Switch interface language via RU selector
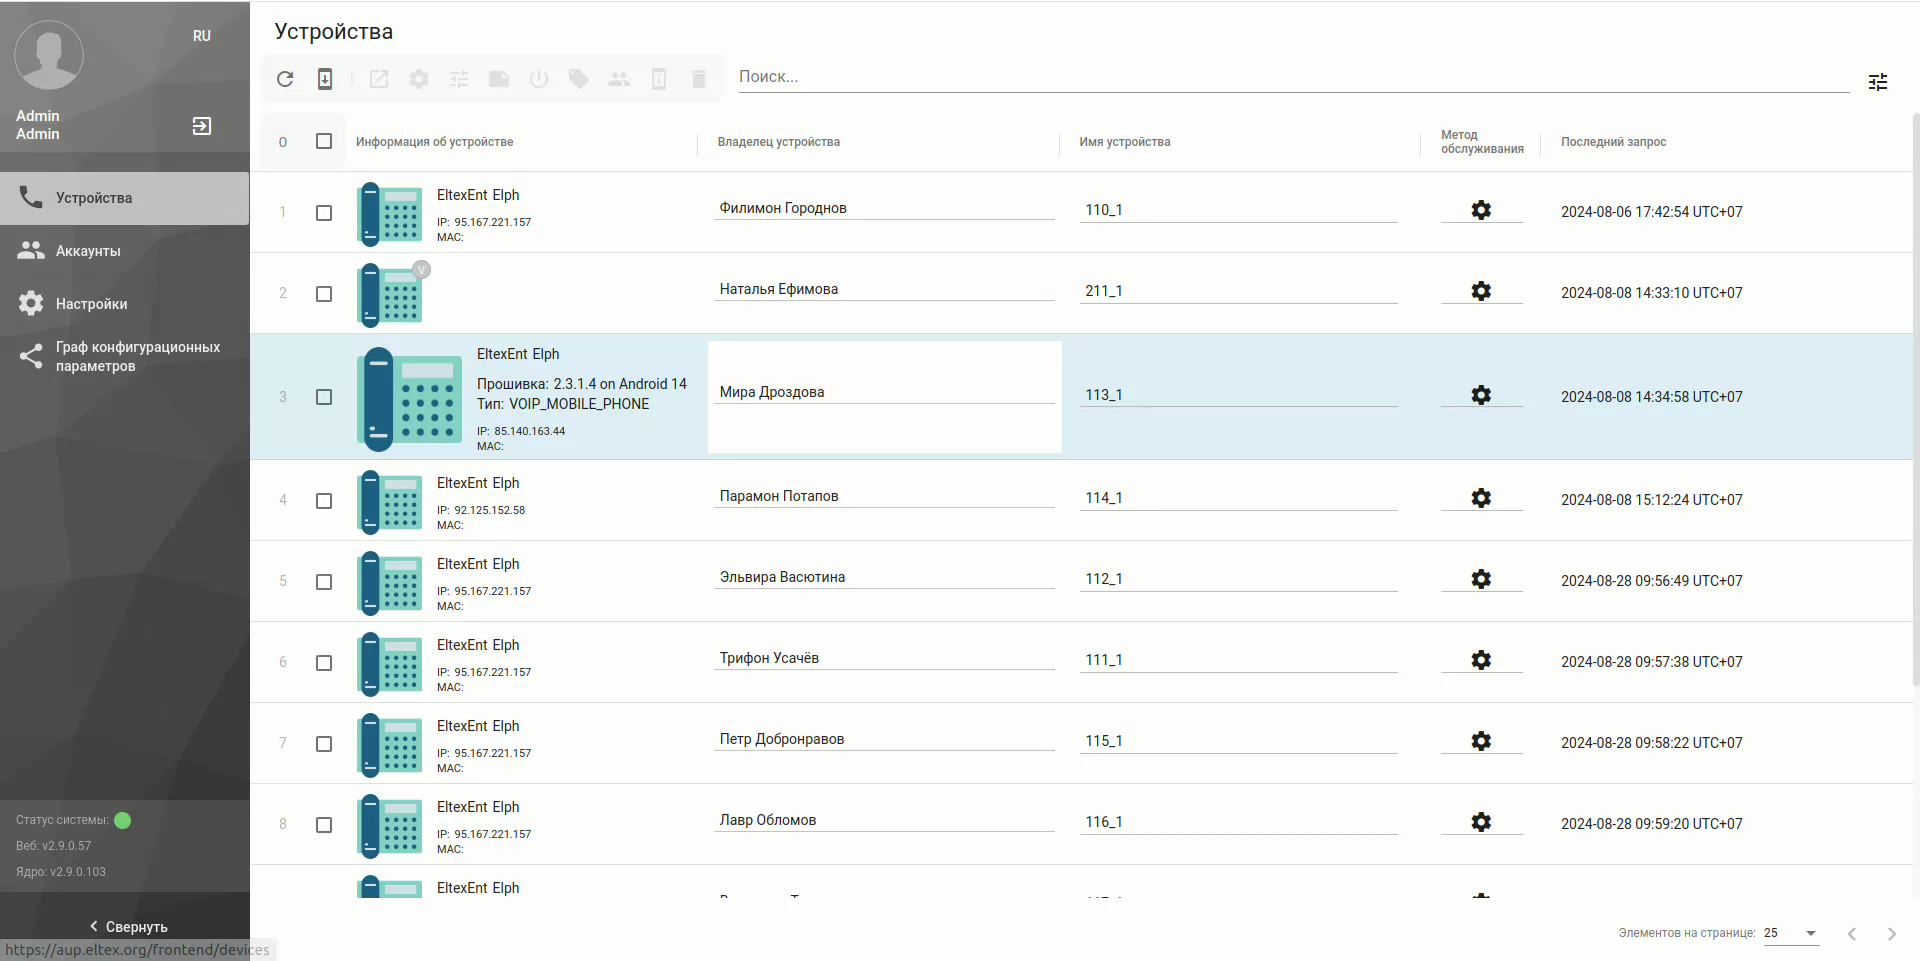Screen dimensions: 1920x961 [x=202, y=36]
